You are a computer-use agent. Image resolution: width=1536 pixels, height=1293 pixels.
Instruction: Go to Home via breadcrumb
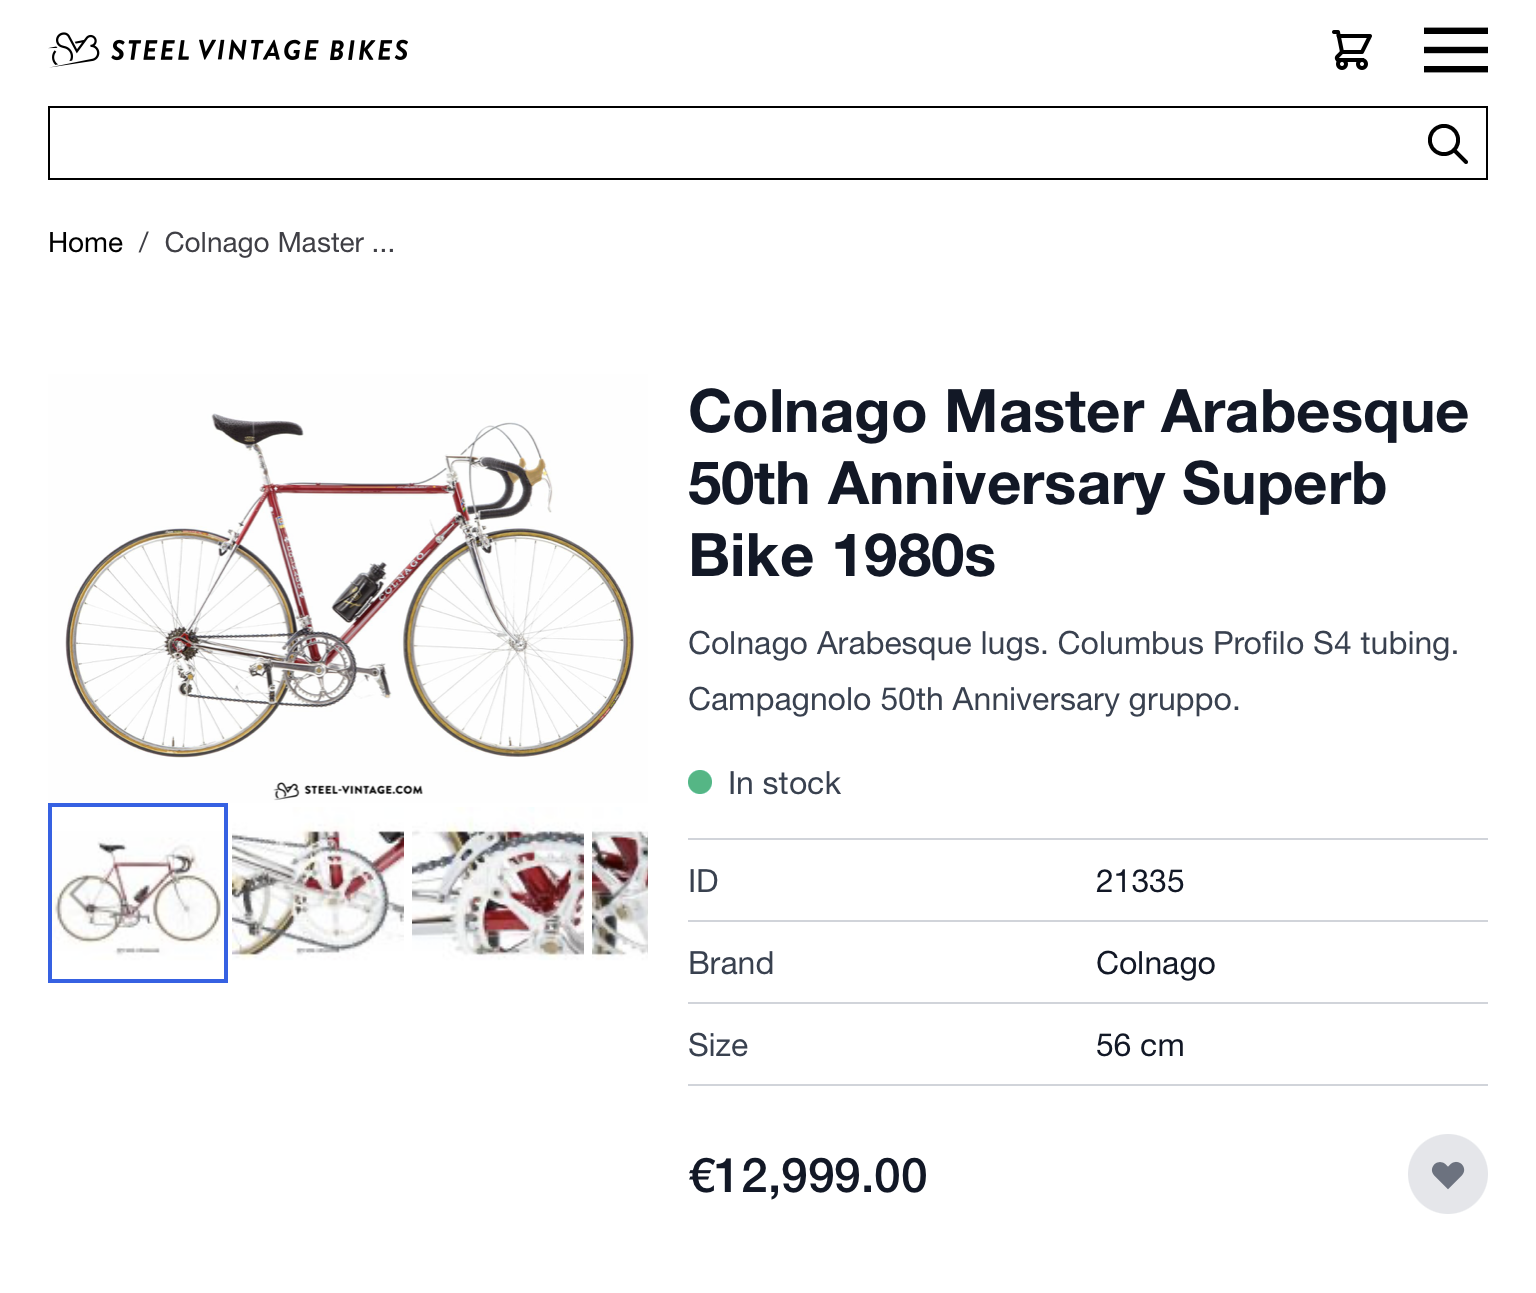tap(85, 243)
